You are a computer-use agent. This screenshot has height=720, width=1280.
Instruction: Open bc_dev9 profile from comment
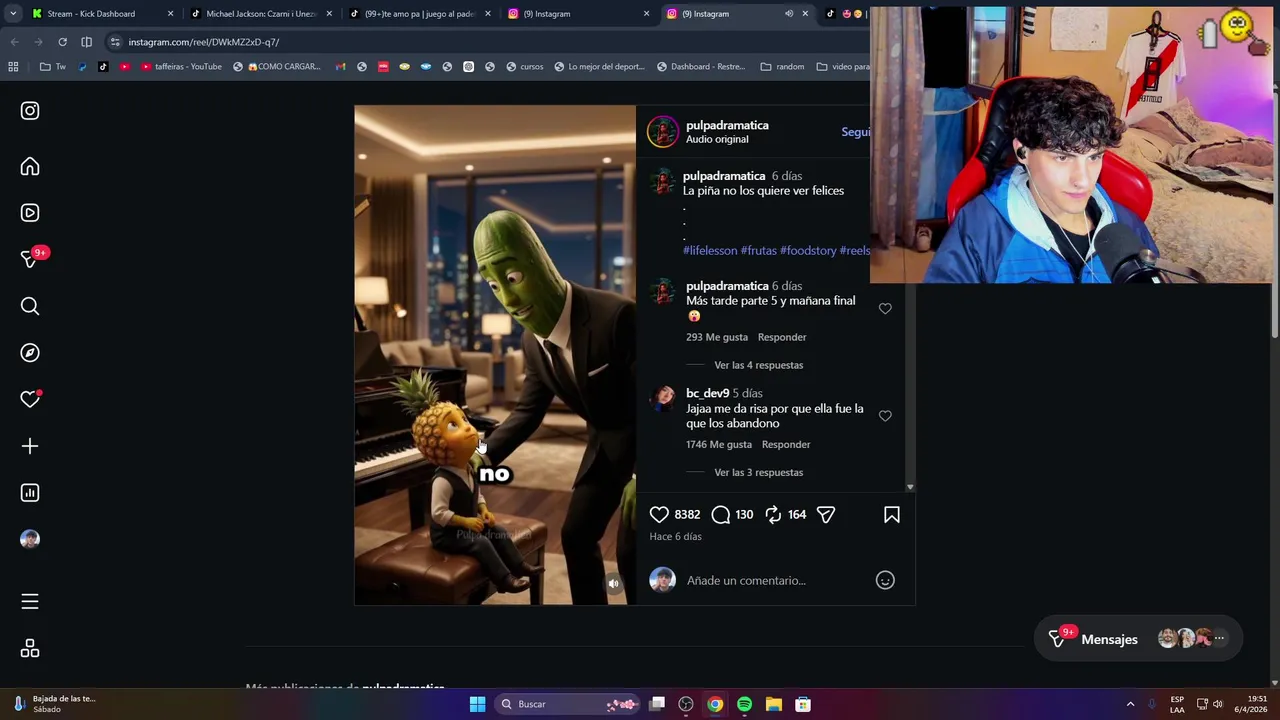click(707, 393)
